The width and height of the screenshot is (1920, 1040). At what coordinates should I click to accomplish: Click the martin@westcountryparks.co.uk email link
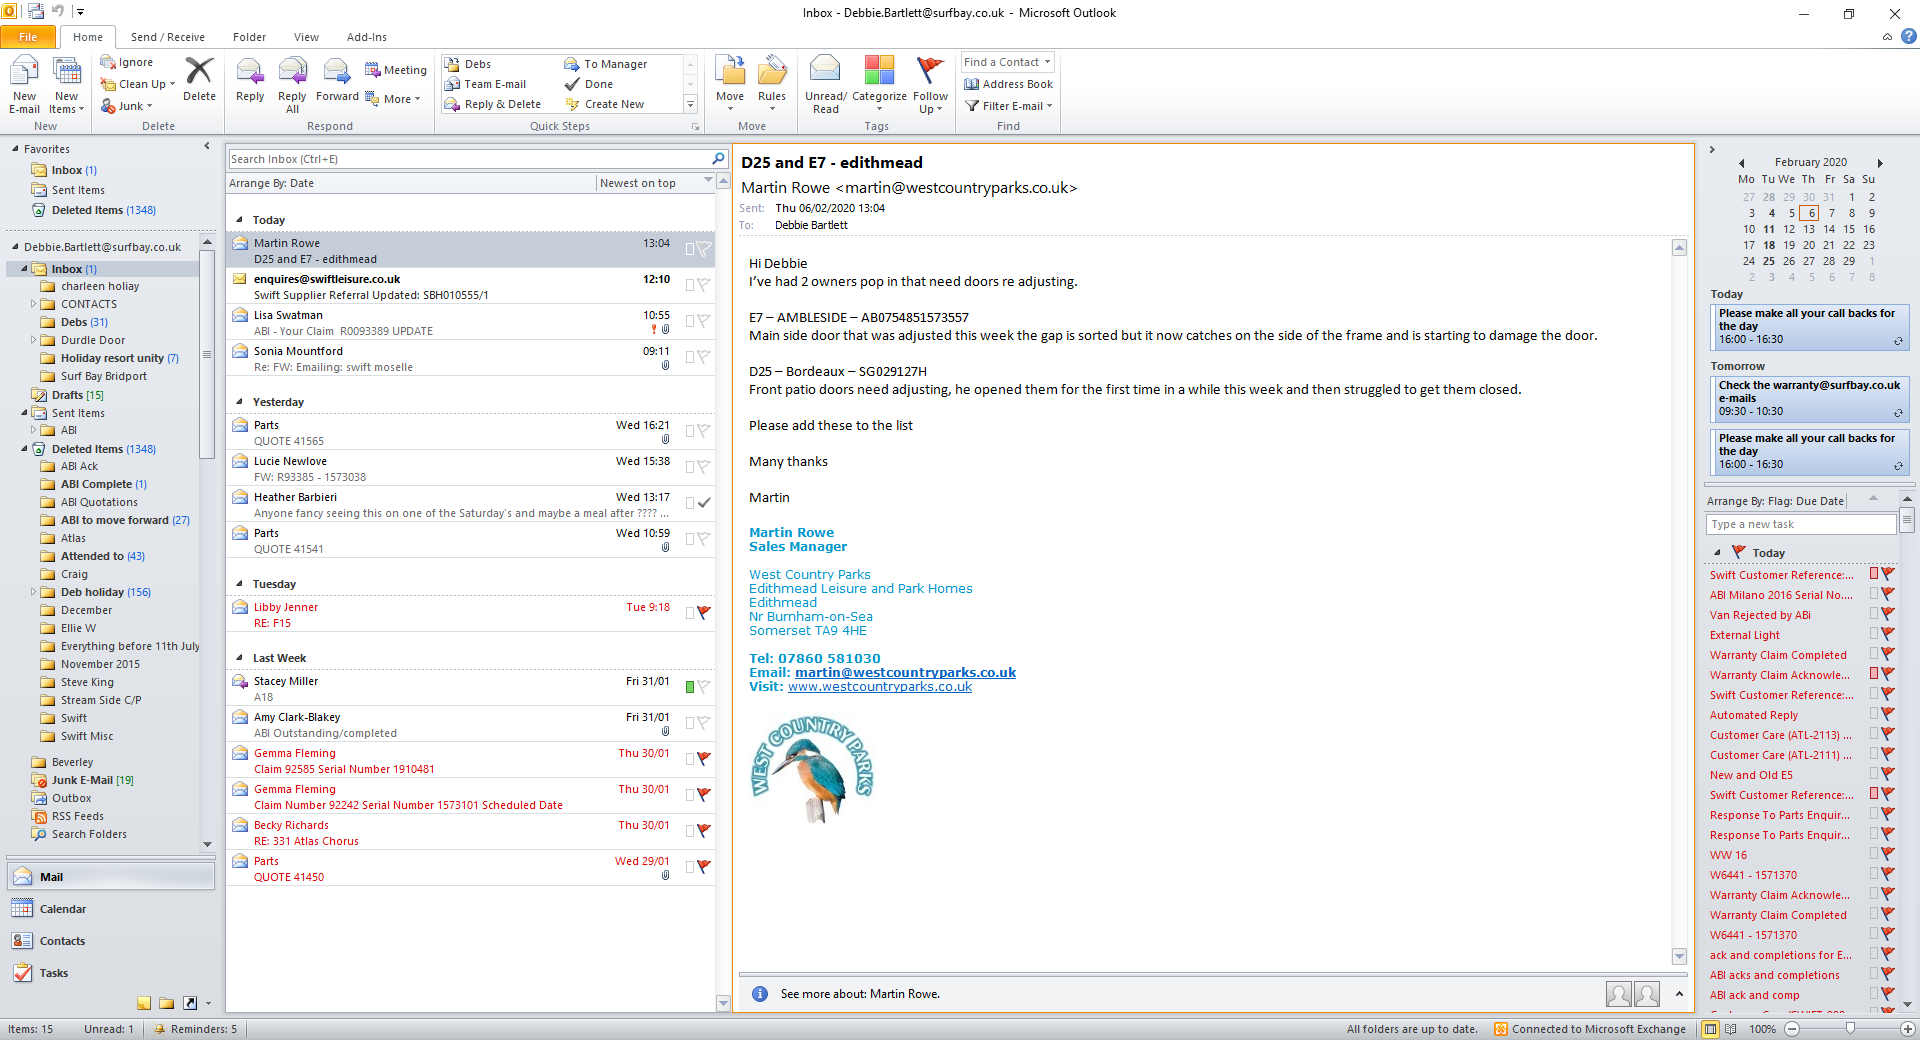[905, 673]
